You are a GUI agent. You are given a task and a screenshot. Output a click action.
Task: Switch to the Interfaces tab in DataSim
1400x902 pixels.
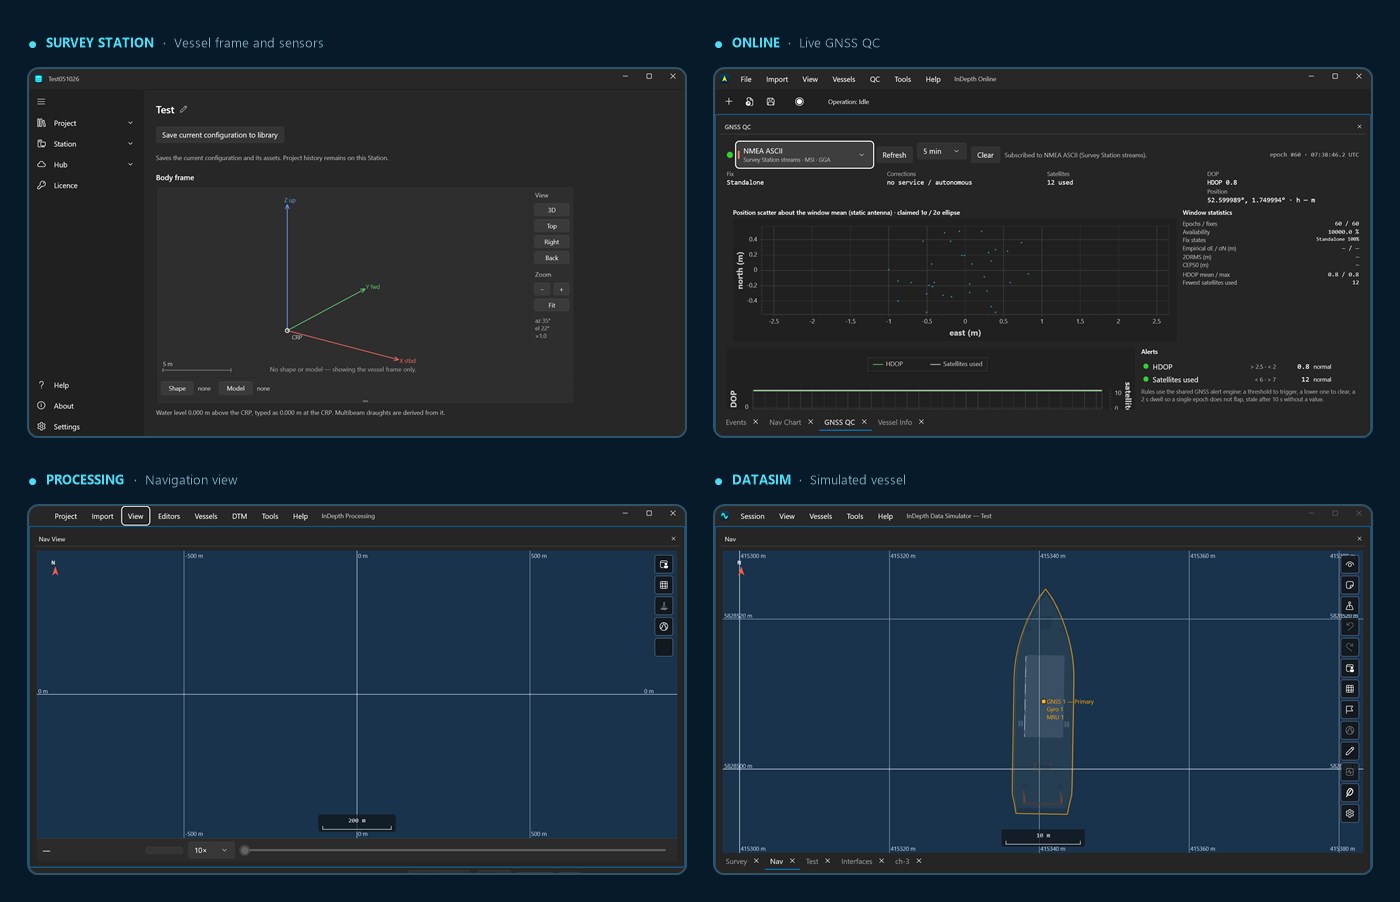point(857,861)
